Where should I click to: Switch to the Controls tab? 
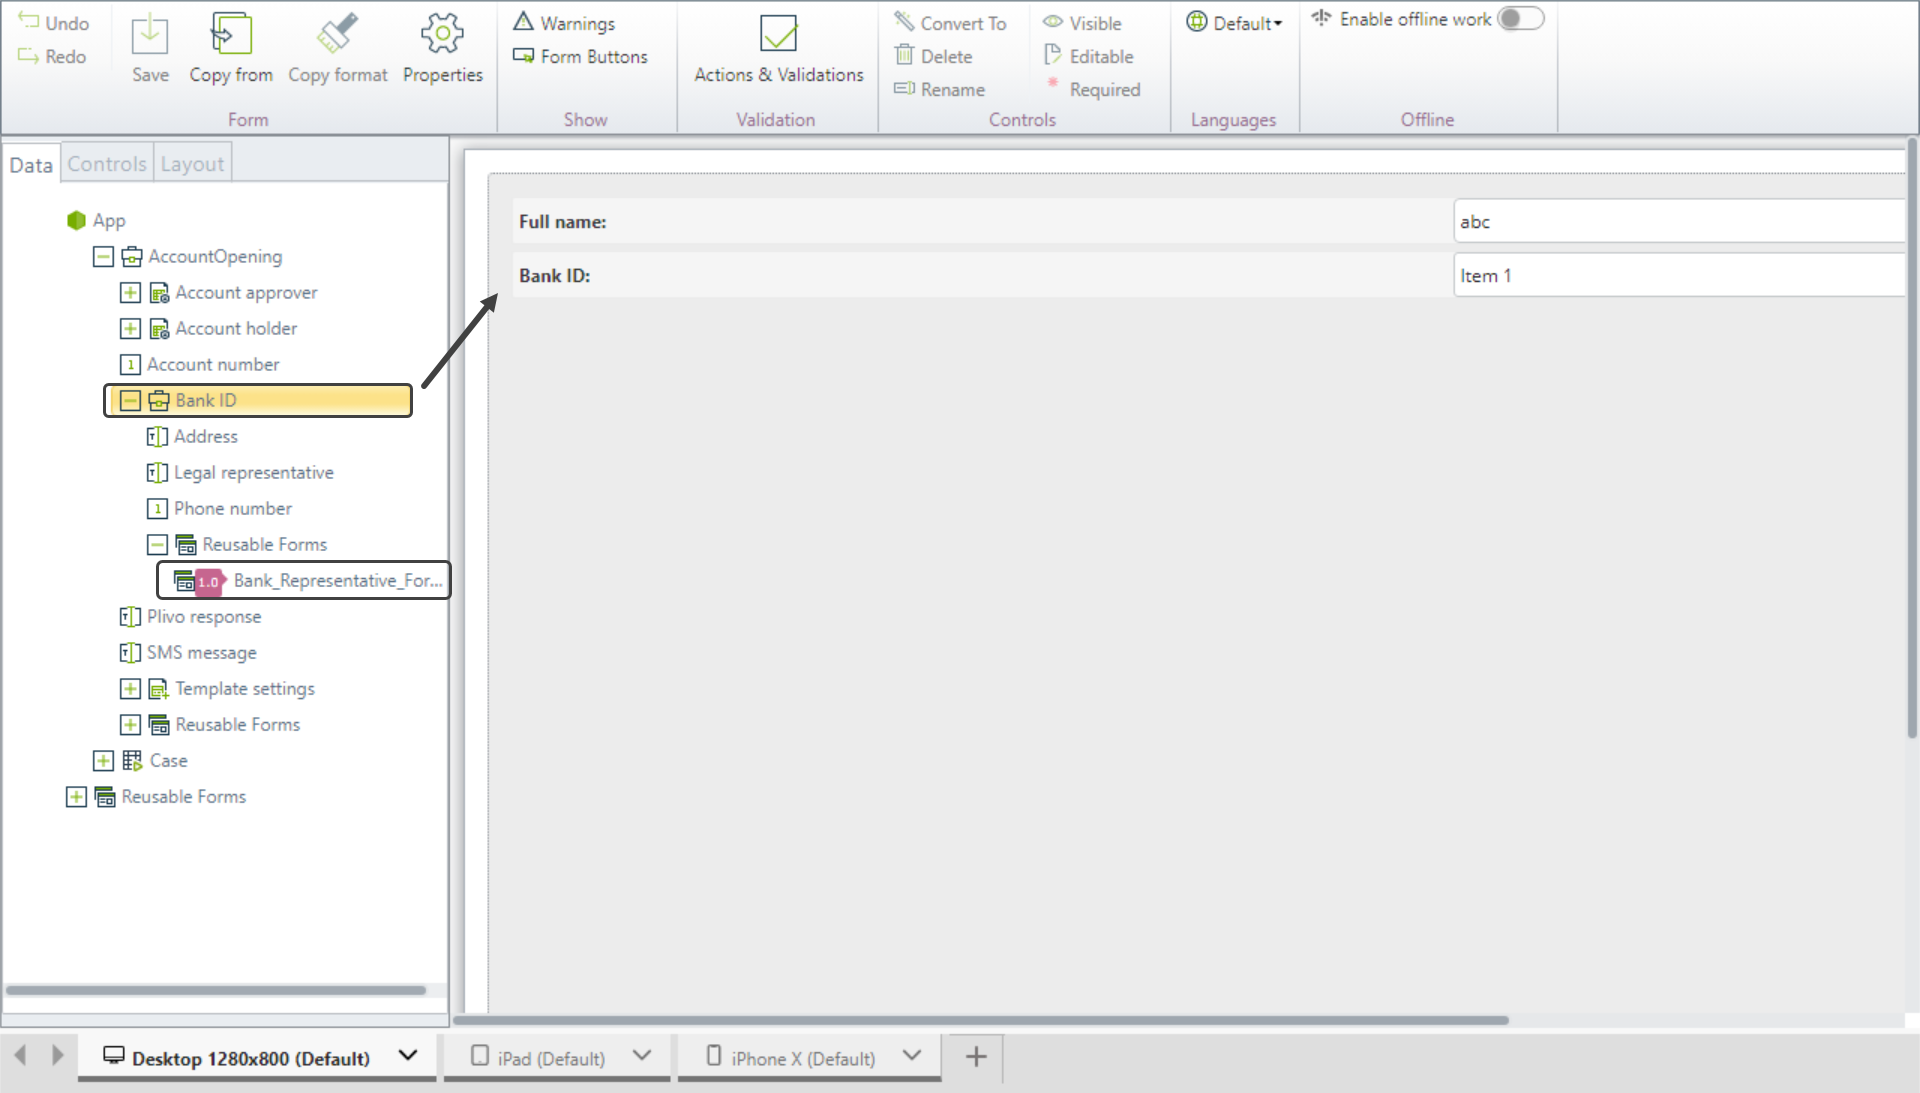(107, 164)
